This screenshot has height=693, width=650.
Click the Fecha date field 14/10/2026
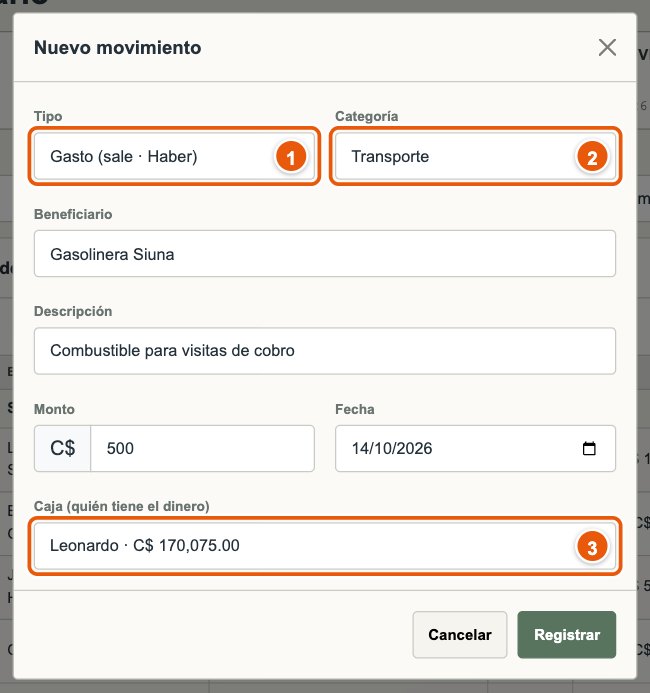coord(475,449)
